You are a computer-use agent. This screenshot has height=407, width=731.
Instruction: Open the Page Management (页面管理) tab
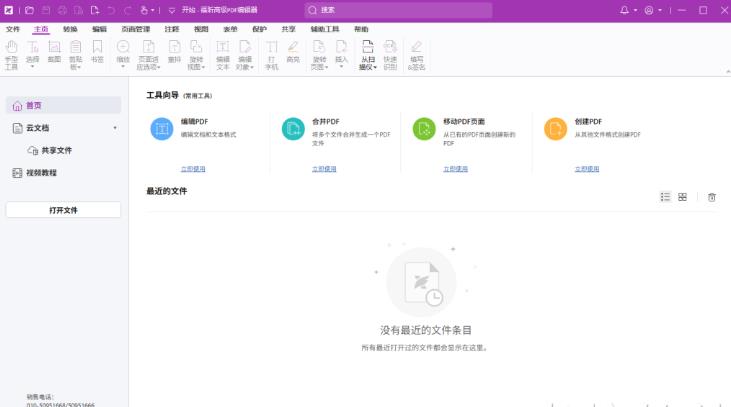tap(136, 29)
